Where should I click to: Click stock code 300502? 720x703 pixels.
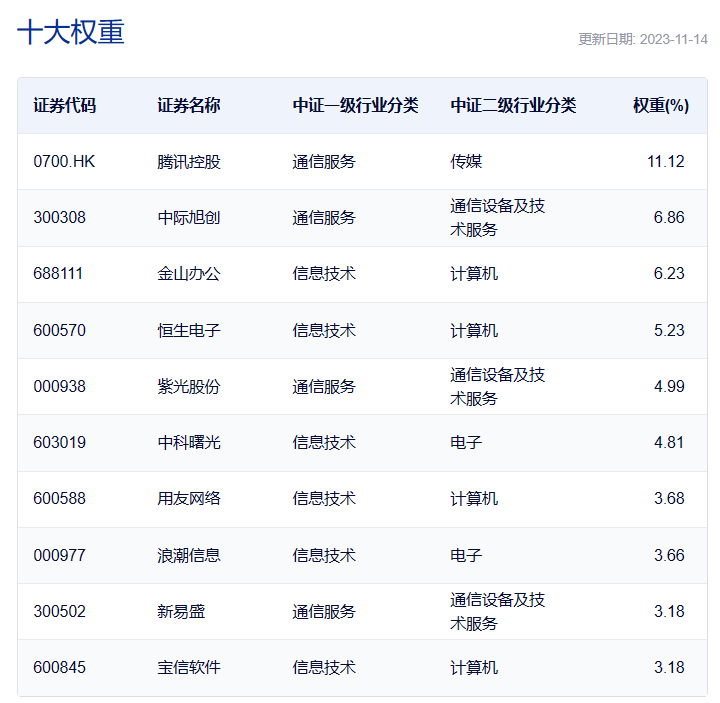(59, 611)
